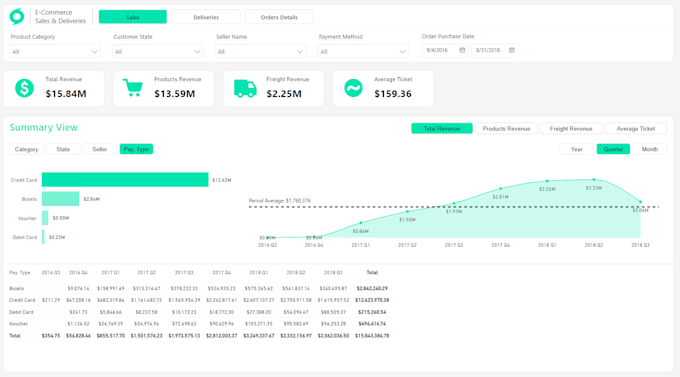The height and width of the screenshot is (377, 680).
Task: Expand the Seller Name dropdown
Action: click(x=260, y=51)
